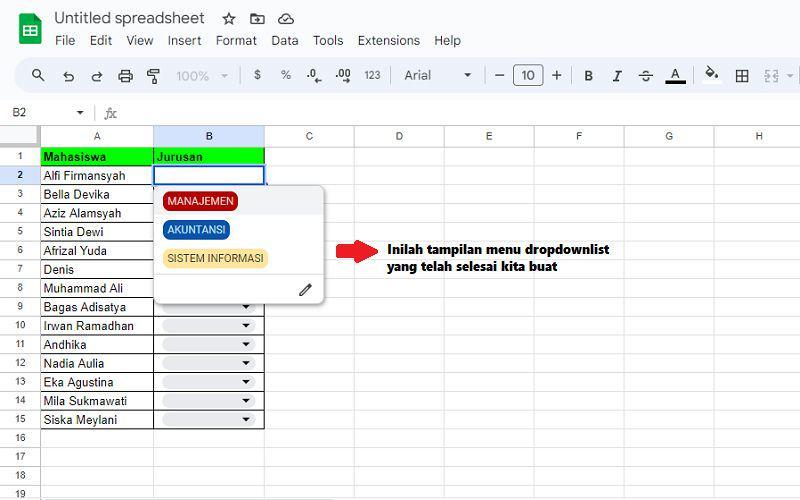Open the borders tool
Screen dimensions: 800x500
coord(742,76)
